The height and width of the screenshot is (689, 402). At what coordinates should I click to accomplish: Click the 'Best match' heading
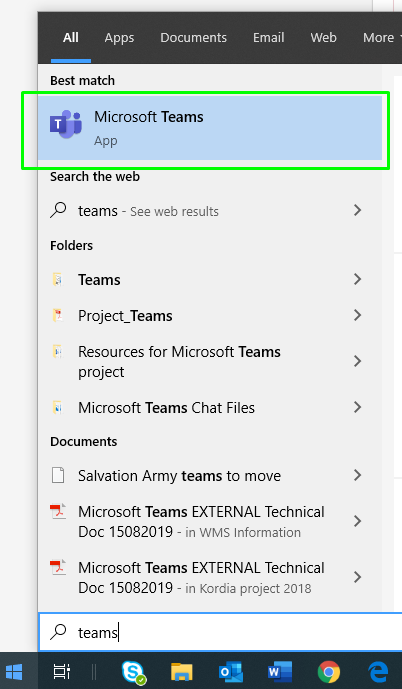tap(82, 80)
